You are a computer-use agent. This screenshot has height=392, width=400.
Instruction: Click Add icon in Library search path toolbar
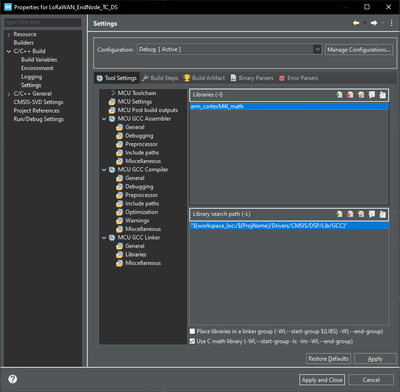[339, 214]
